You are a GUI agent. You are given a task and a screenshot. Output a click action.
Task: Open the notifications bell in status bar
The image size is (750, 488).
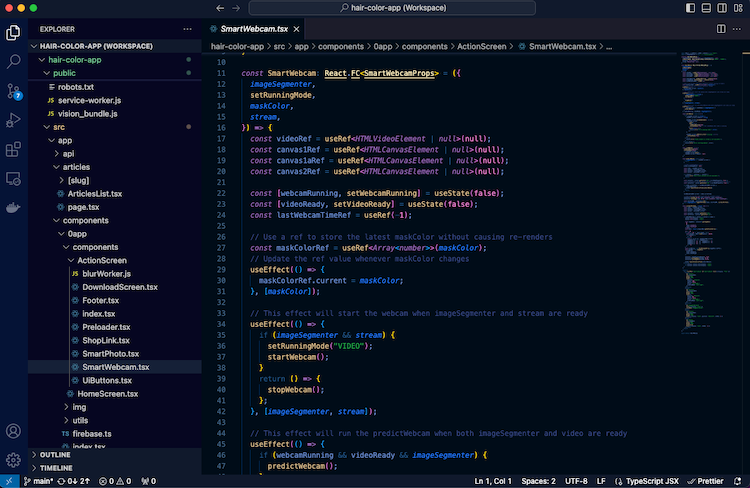pyautogui.click(x=738, y=481)
